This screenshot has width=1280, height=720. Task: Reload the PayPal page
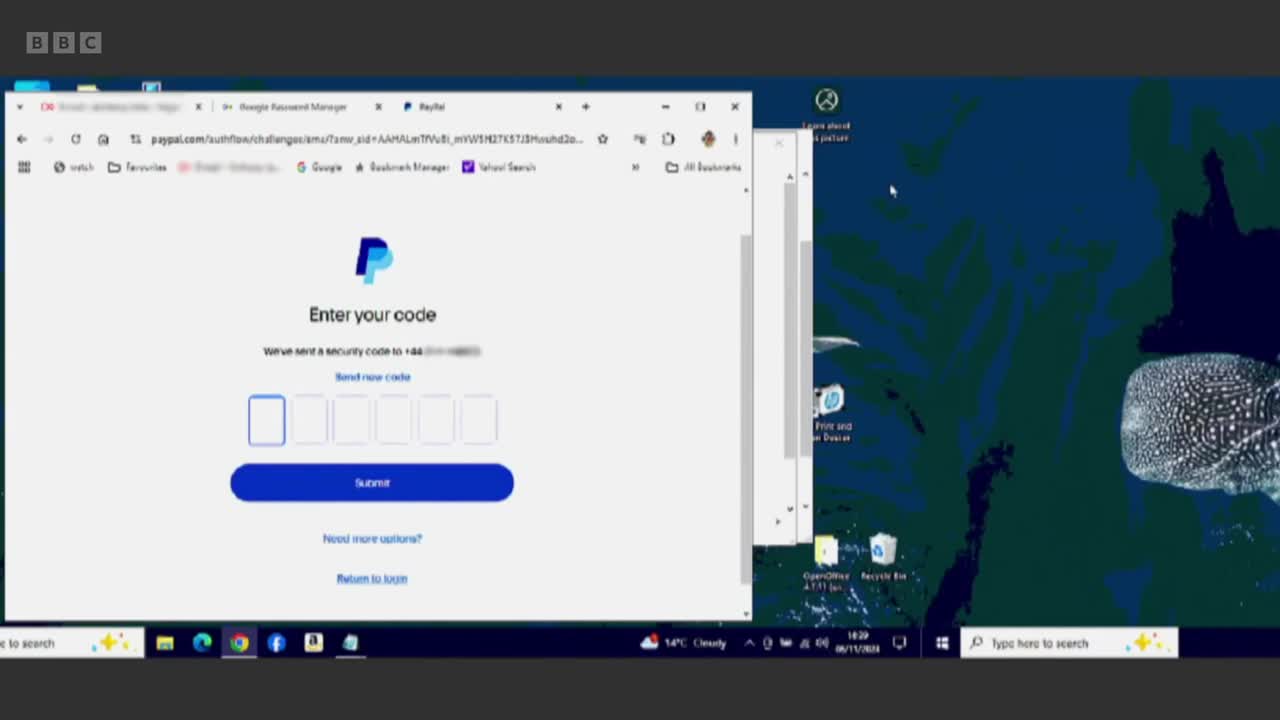[x=76, y=139]
